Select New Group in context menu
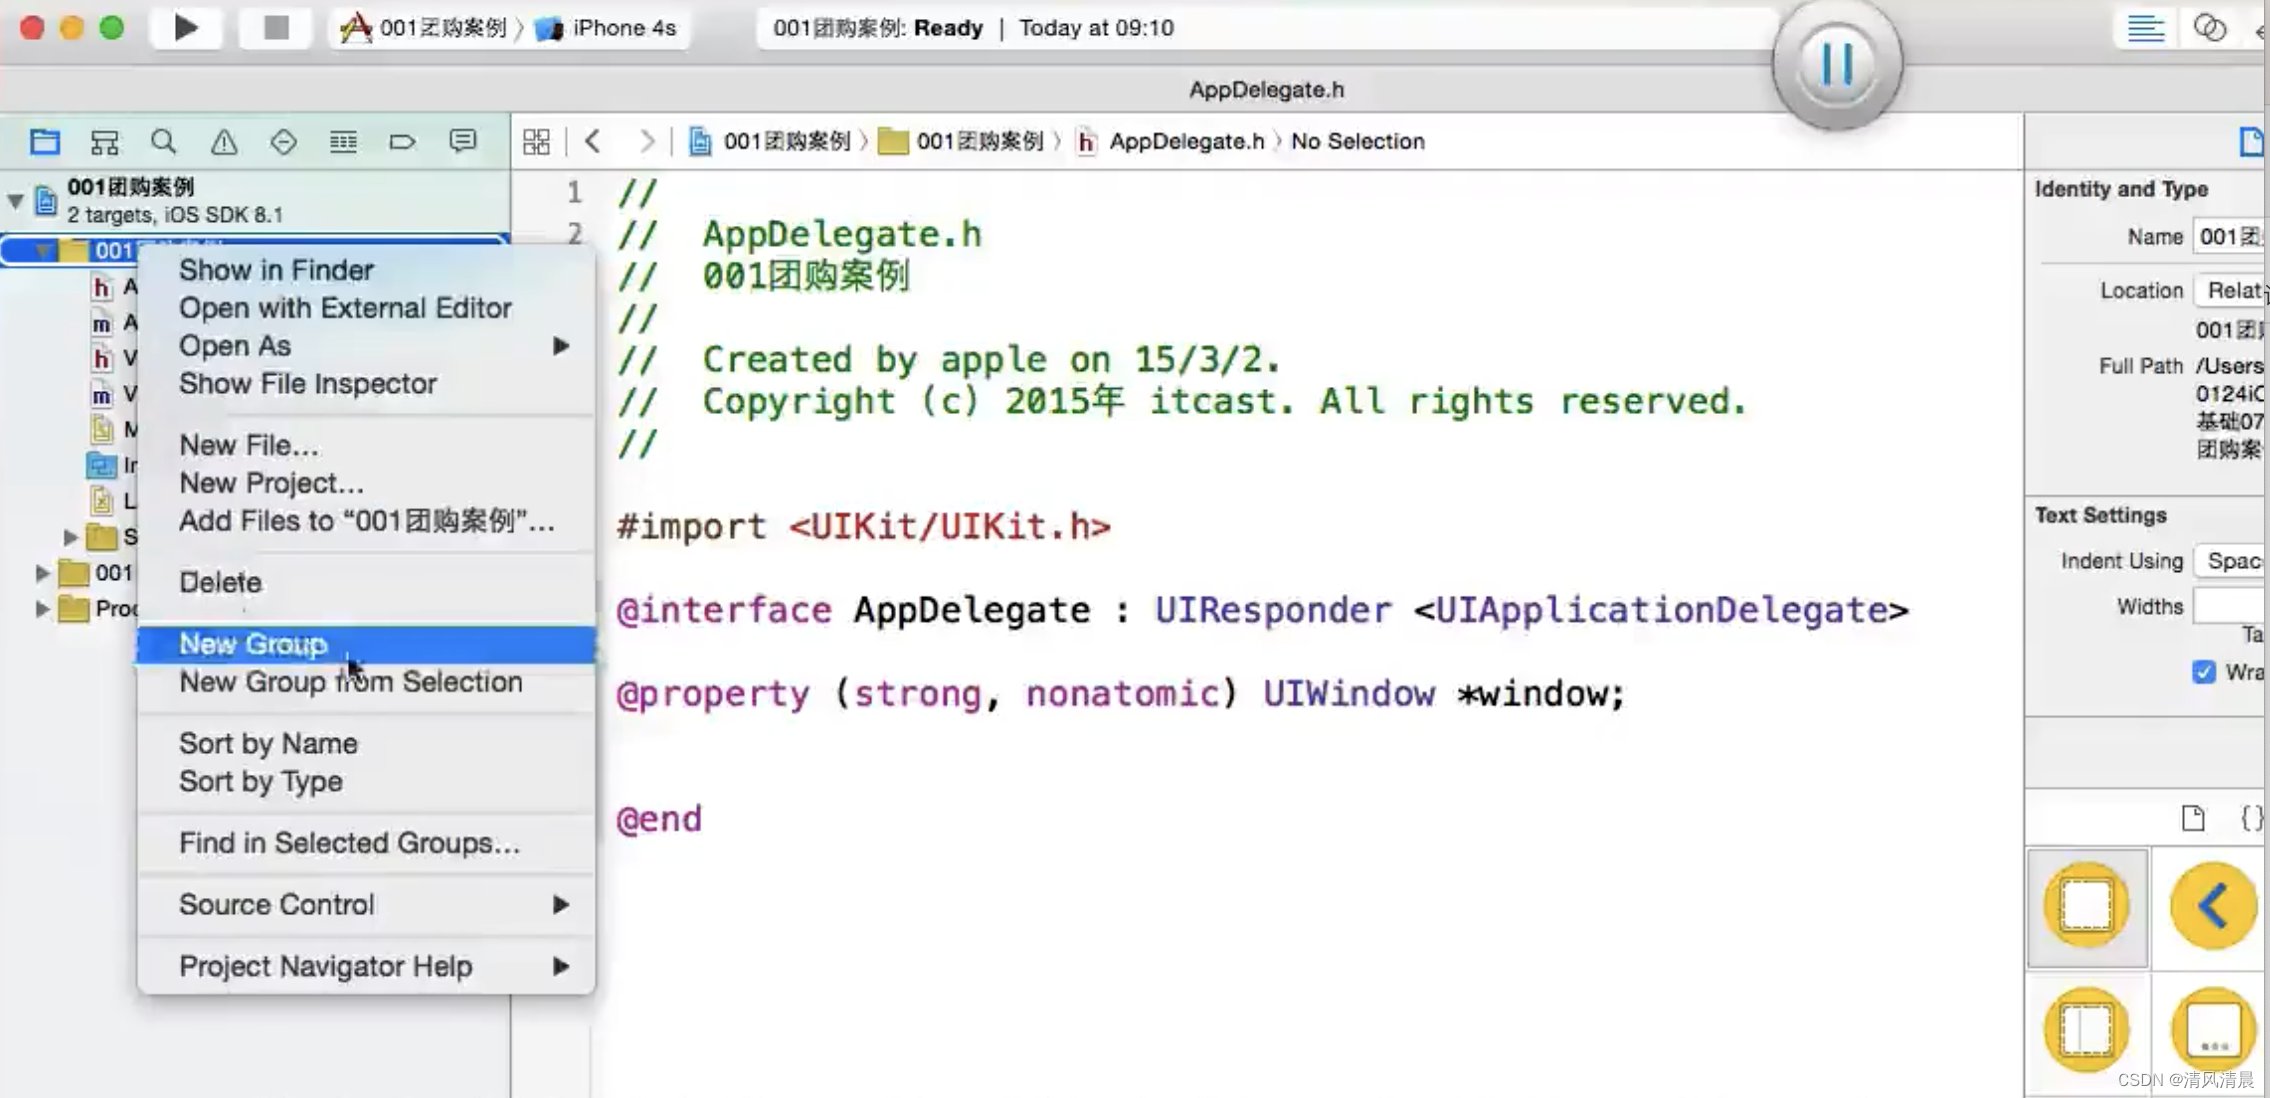 [x=253, y=644]
